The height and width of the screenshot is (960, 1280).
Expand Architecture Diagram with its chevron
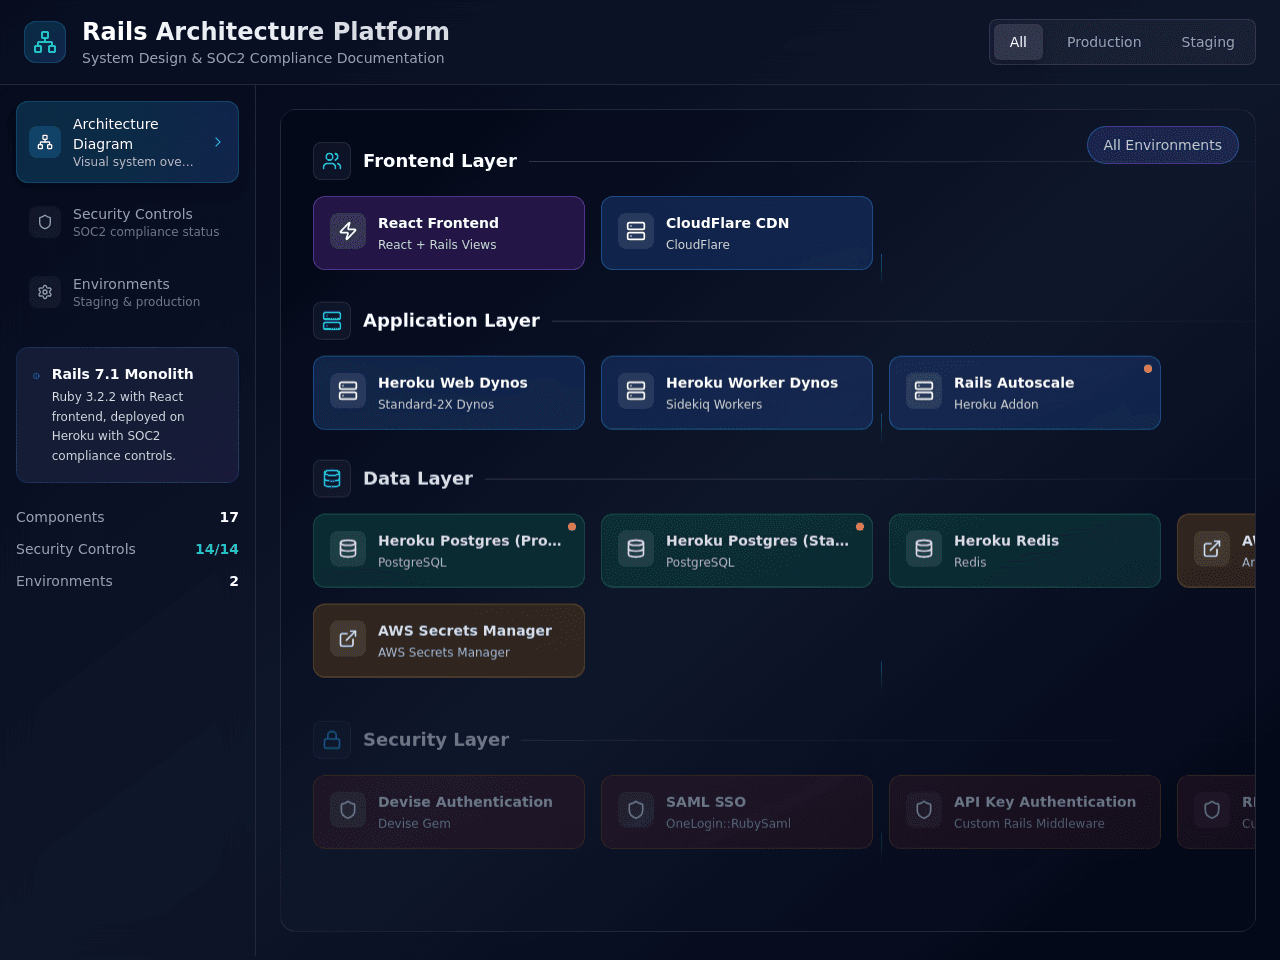click(218, 142)
